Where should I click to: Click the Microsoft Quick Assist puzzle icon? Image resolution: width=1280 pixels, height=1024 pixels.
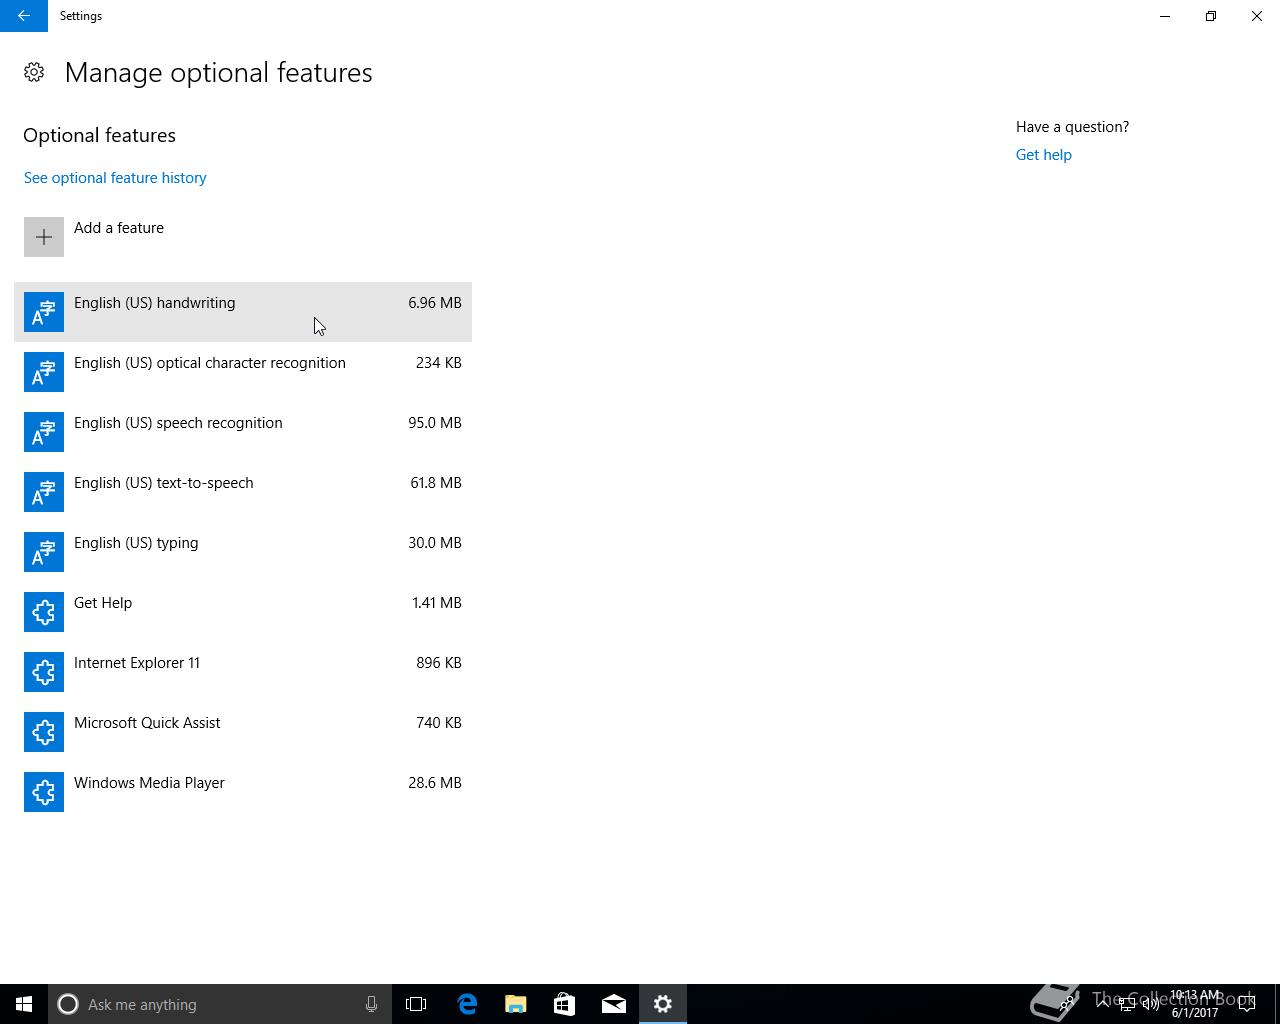pyautogui.click(x=44, y=732)
